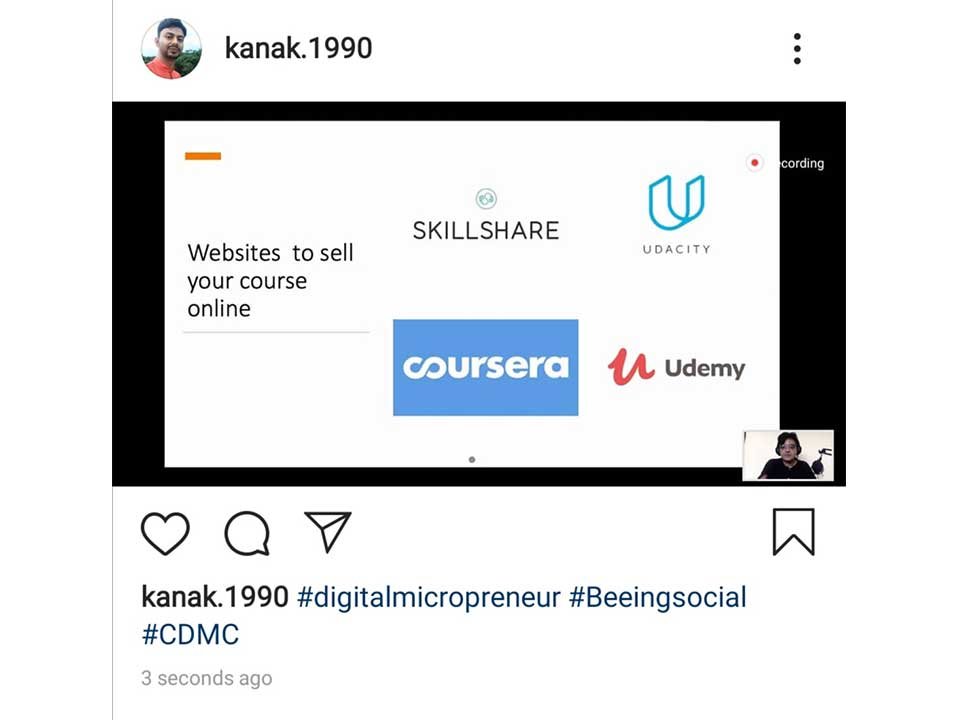Open the #CDMC hashtag
This screenshot has width=960, height=720.
point(190,634)
